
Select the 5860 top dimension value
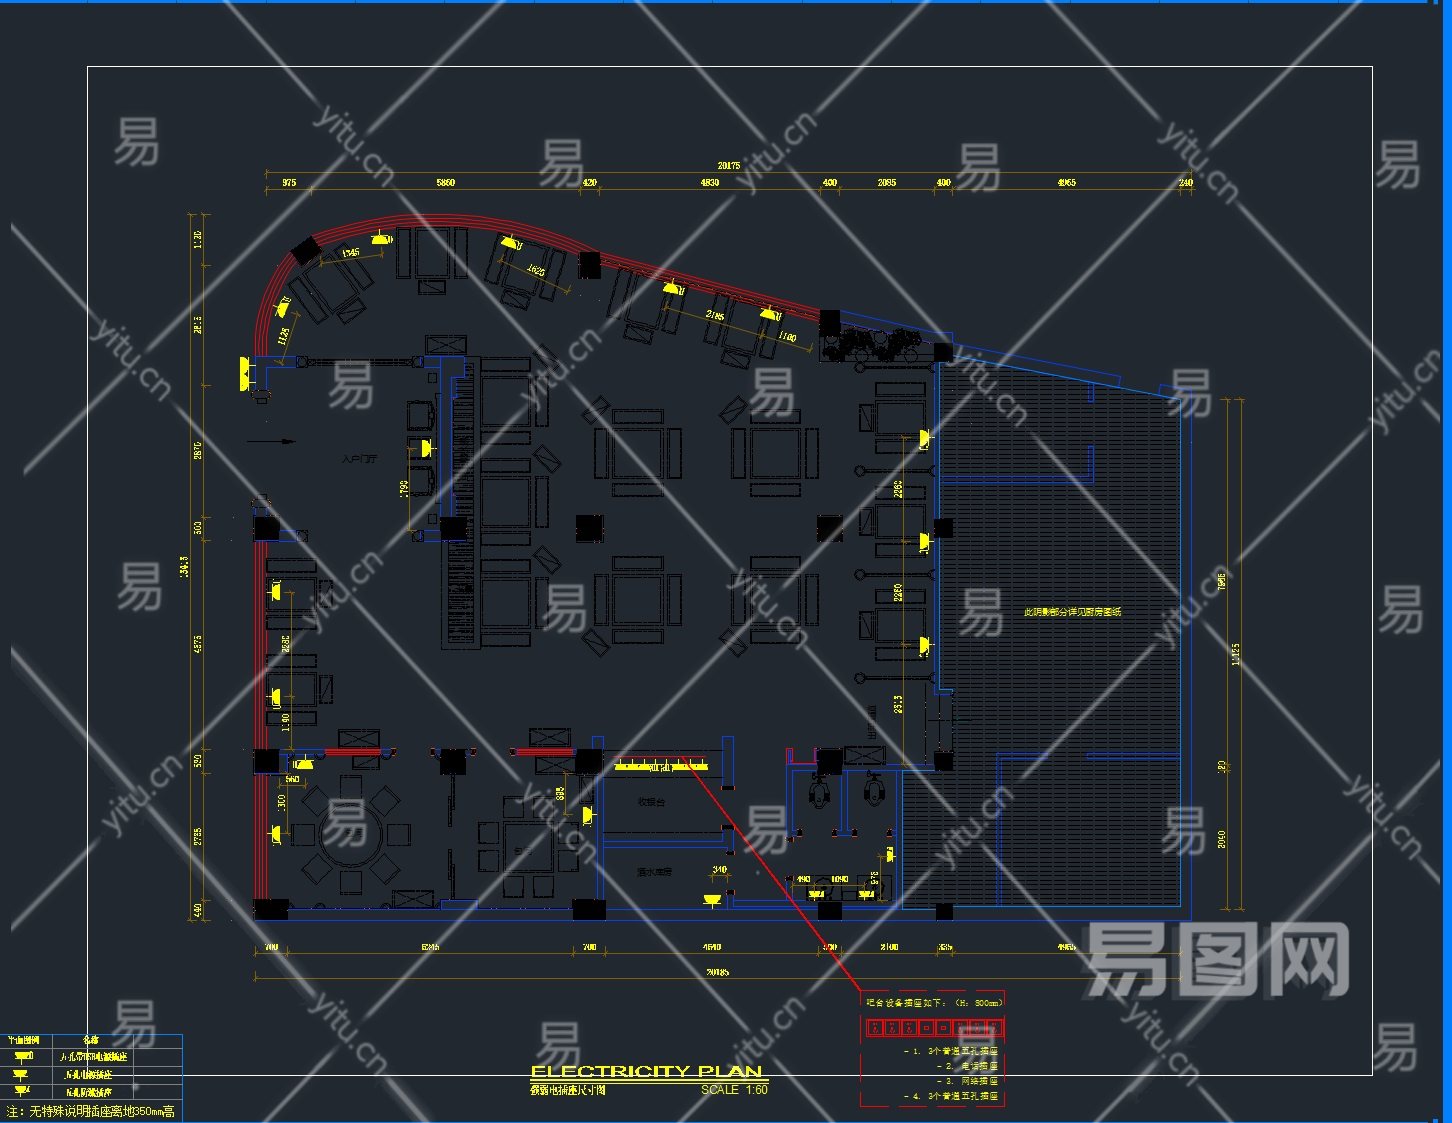point(445,183)
